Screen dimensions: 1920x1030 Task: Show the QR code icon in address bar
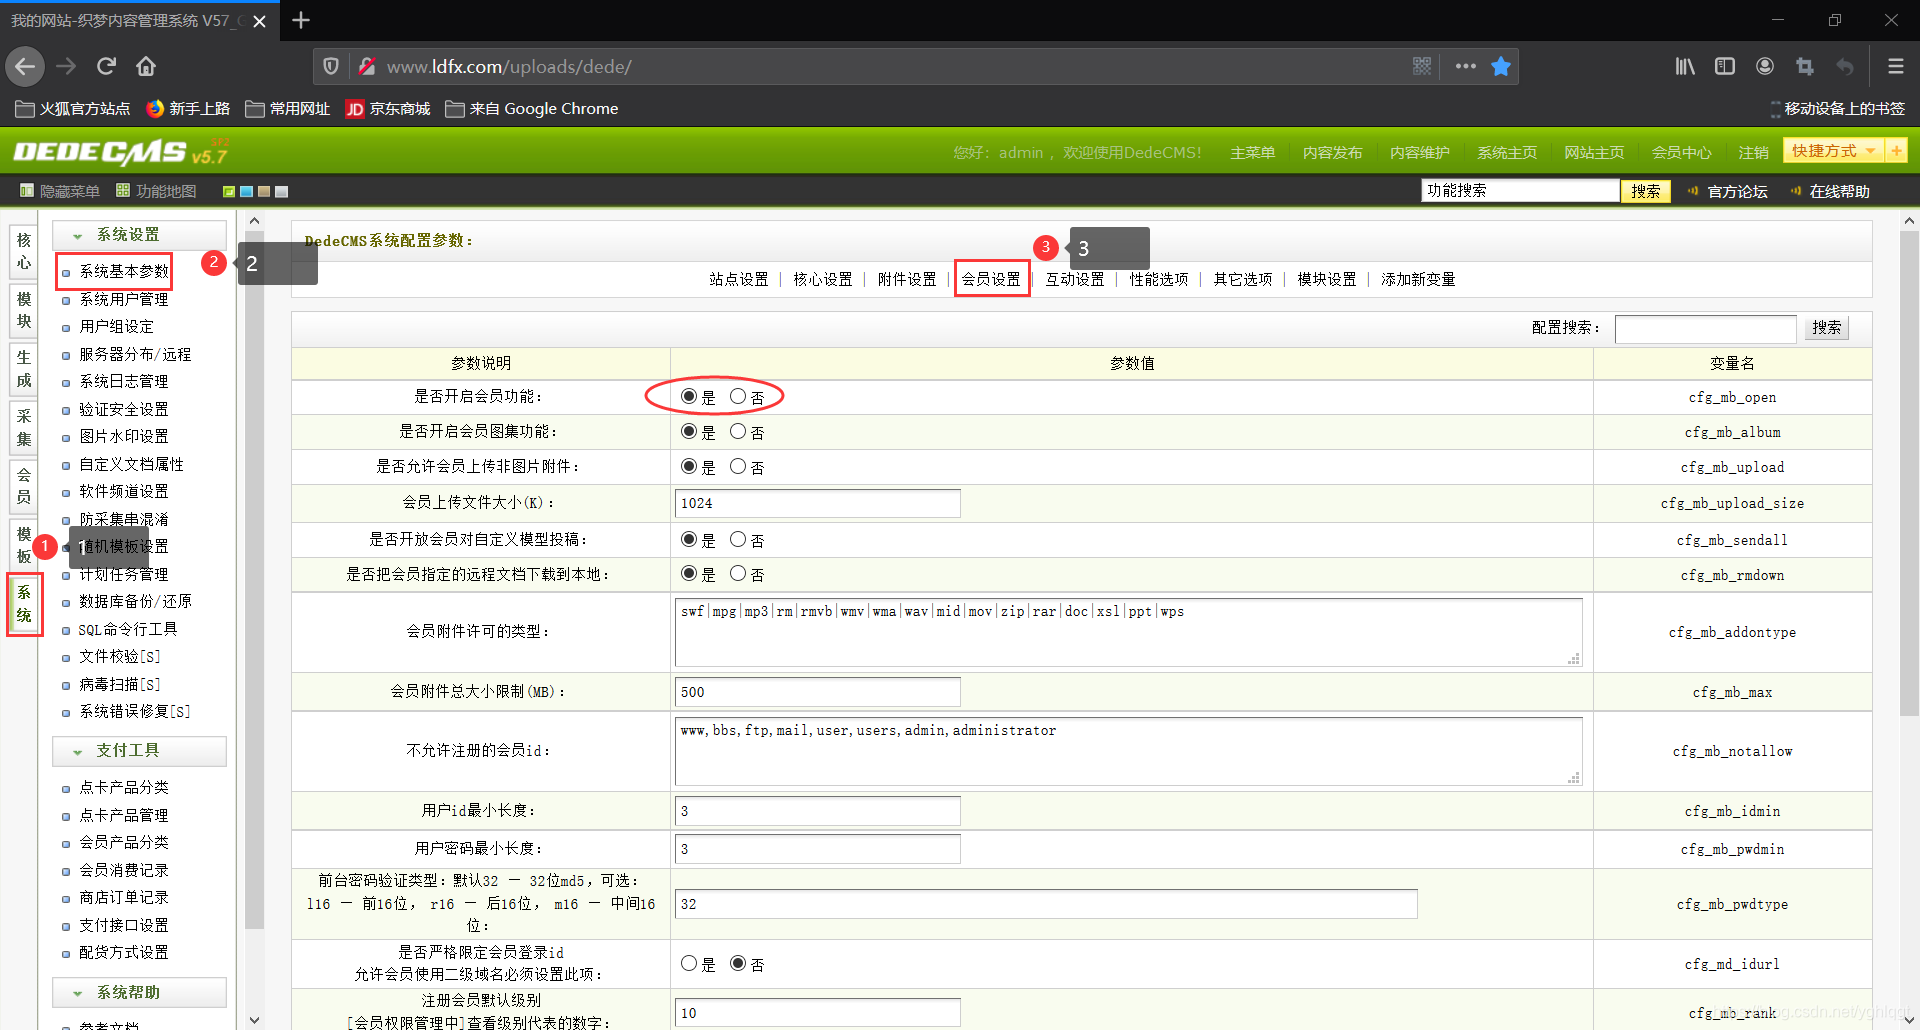[1422, 67]
